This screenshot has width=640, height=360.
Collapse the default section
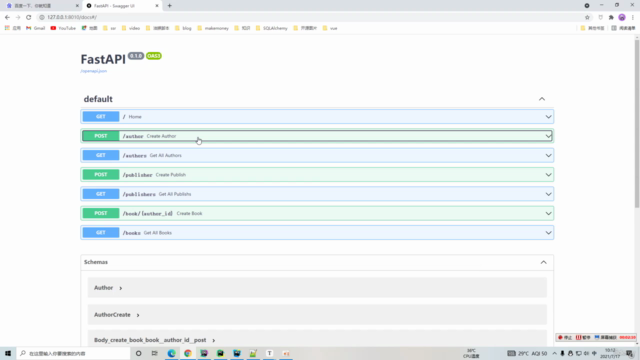pyautogui.click(x=542, y=99)
